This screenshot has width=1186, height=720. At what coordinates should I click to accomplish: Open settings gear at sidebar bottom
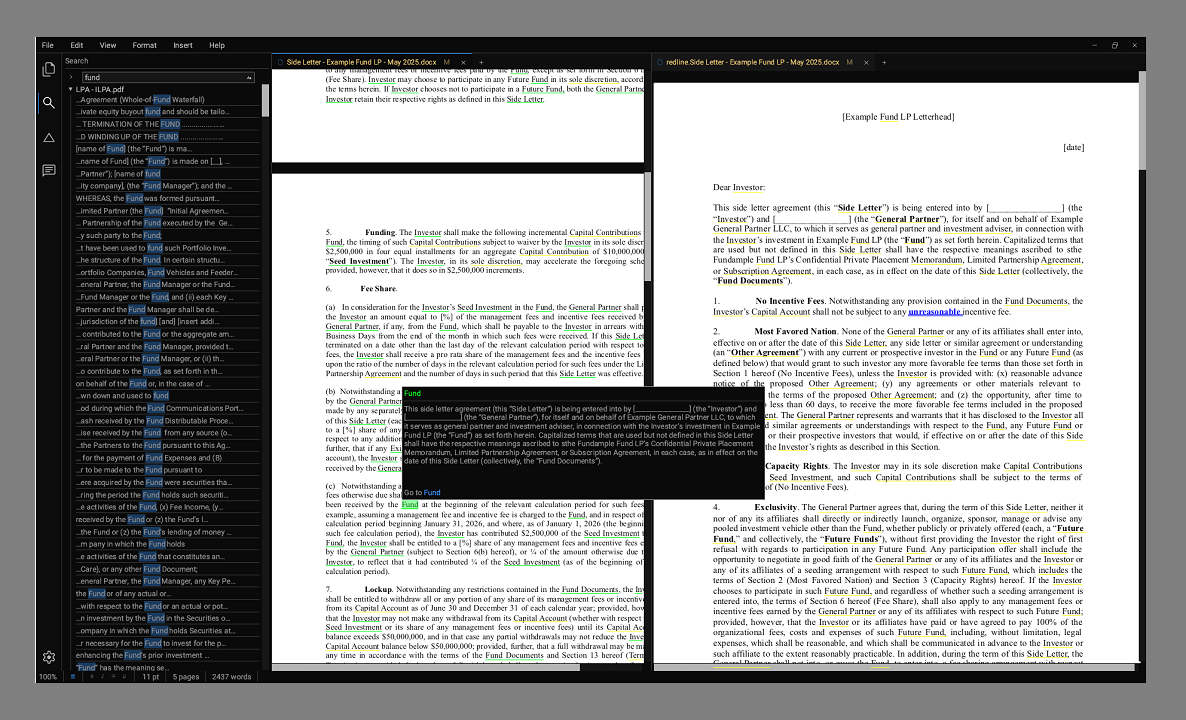click(48, 657)
